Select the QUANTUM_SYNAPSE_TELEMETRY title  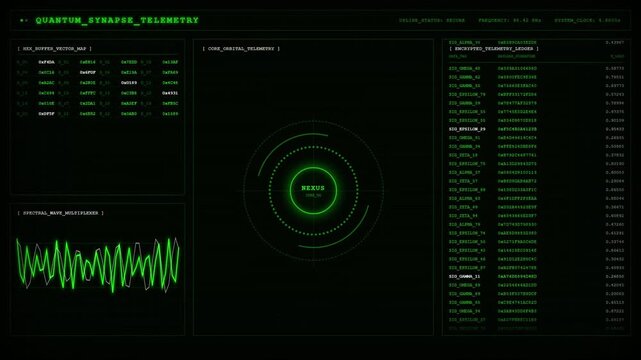tap(117, 20)
